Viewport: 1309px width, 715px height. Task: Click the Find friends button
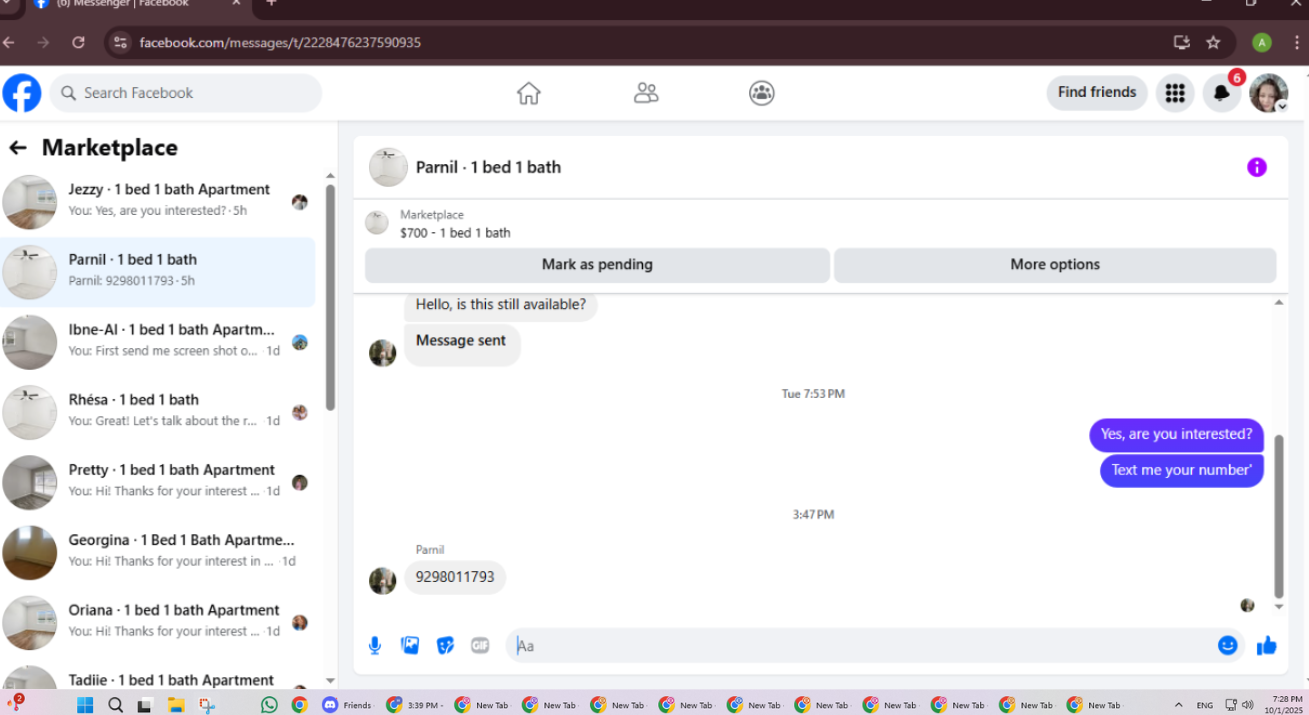1097,92
